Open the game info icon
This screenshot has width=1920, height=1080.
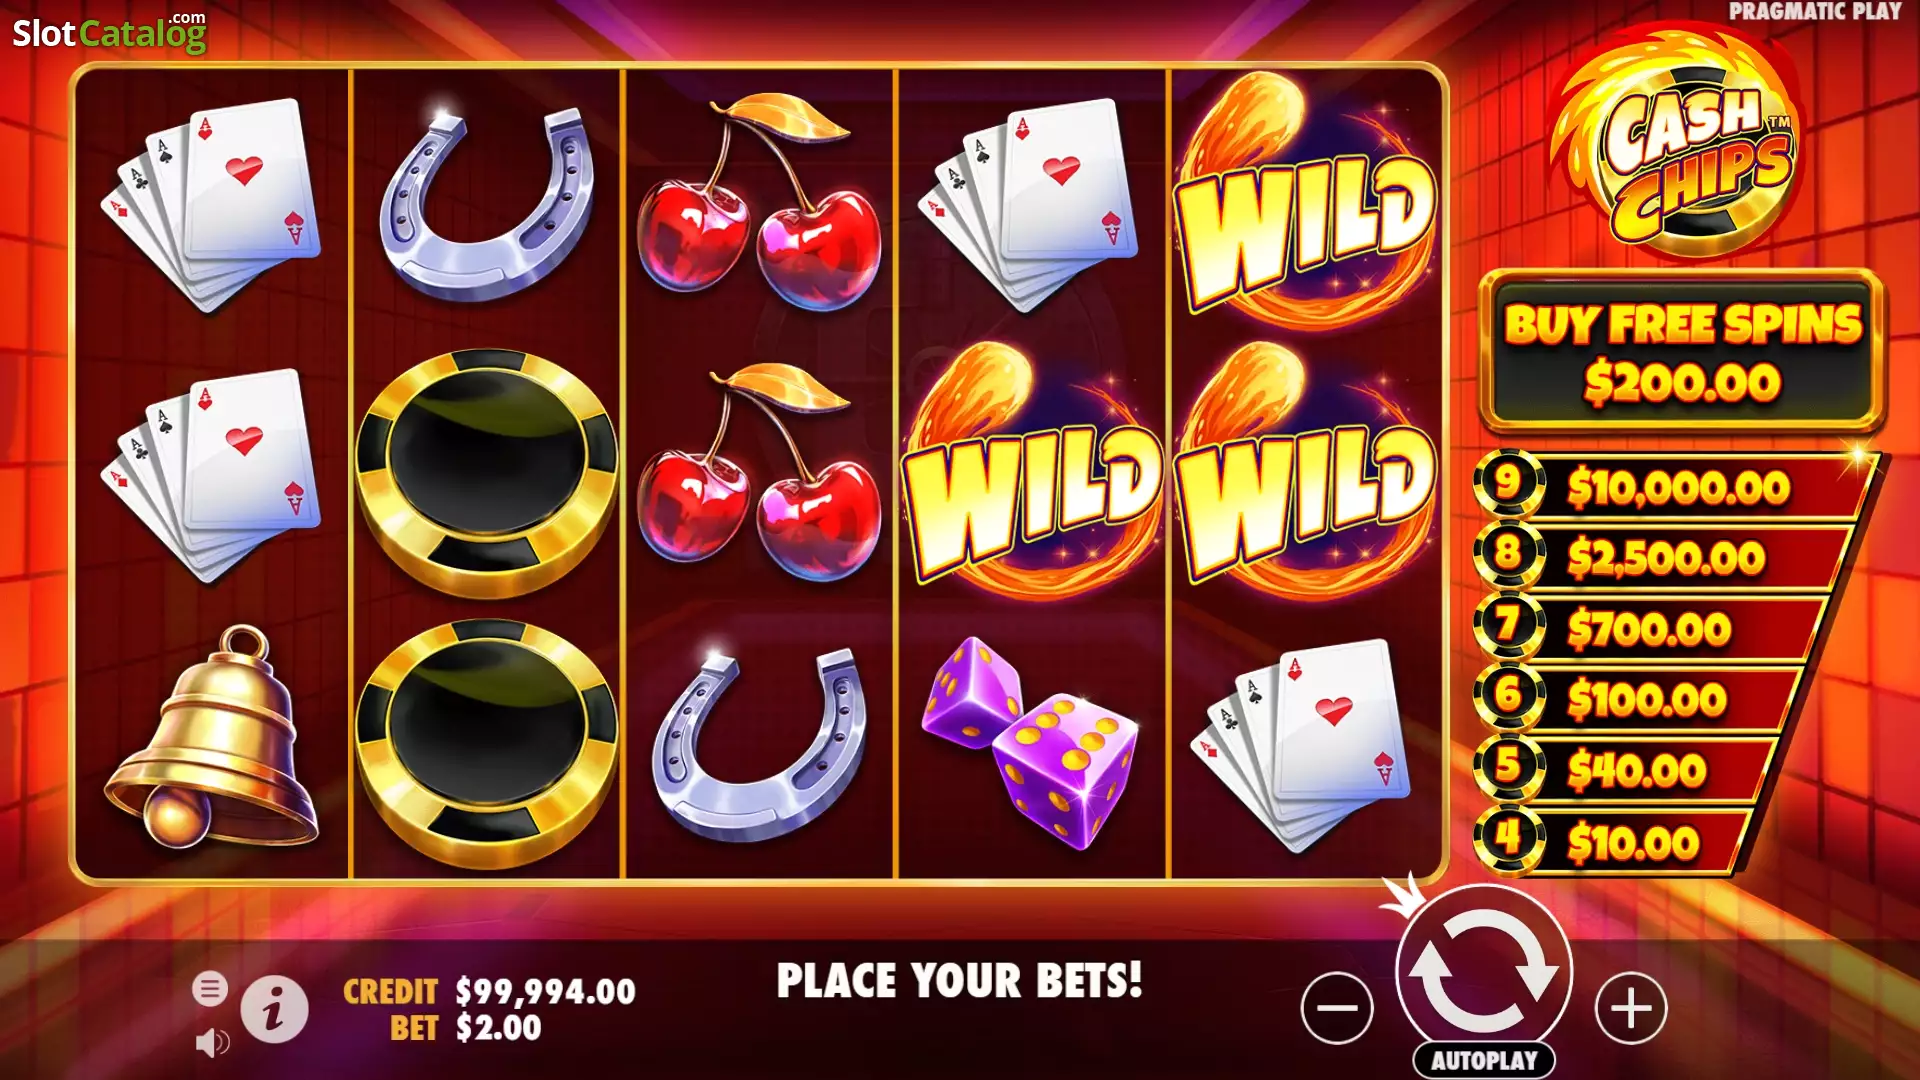(274, 1009)
